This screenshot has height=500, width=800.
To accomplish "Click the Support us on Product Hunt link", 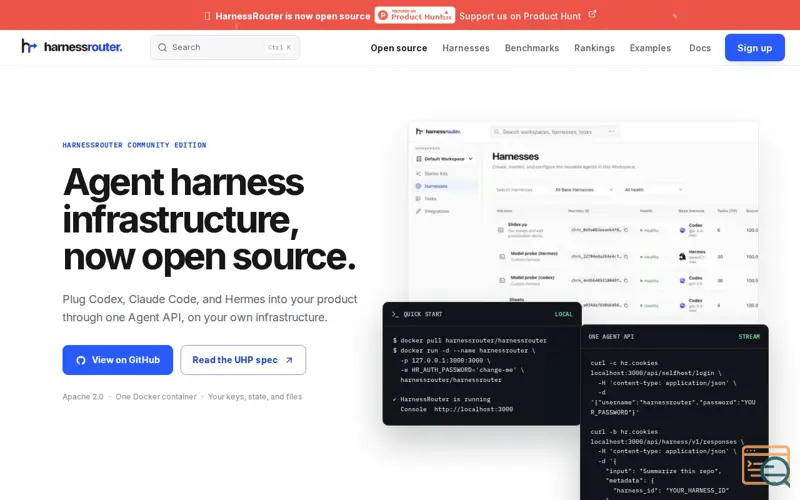I will tap(520, 16).
